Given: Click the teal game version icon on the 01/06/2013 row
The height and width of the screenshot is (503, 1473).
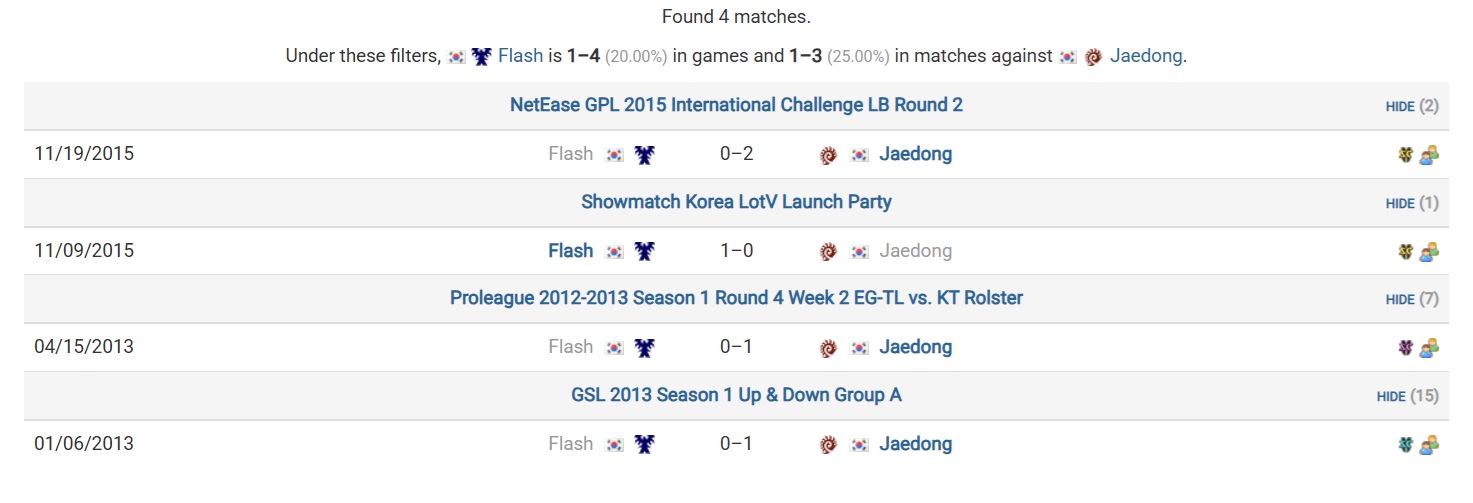Looking at the screenshot, I should [x=1406, y=444].
